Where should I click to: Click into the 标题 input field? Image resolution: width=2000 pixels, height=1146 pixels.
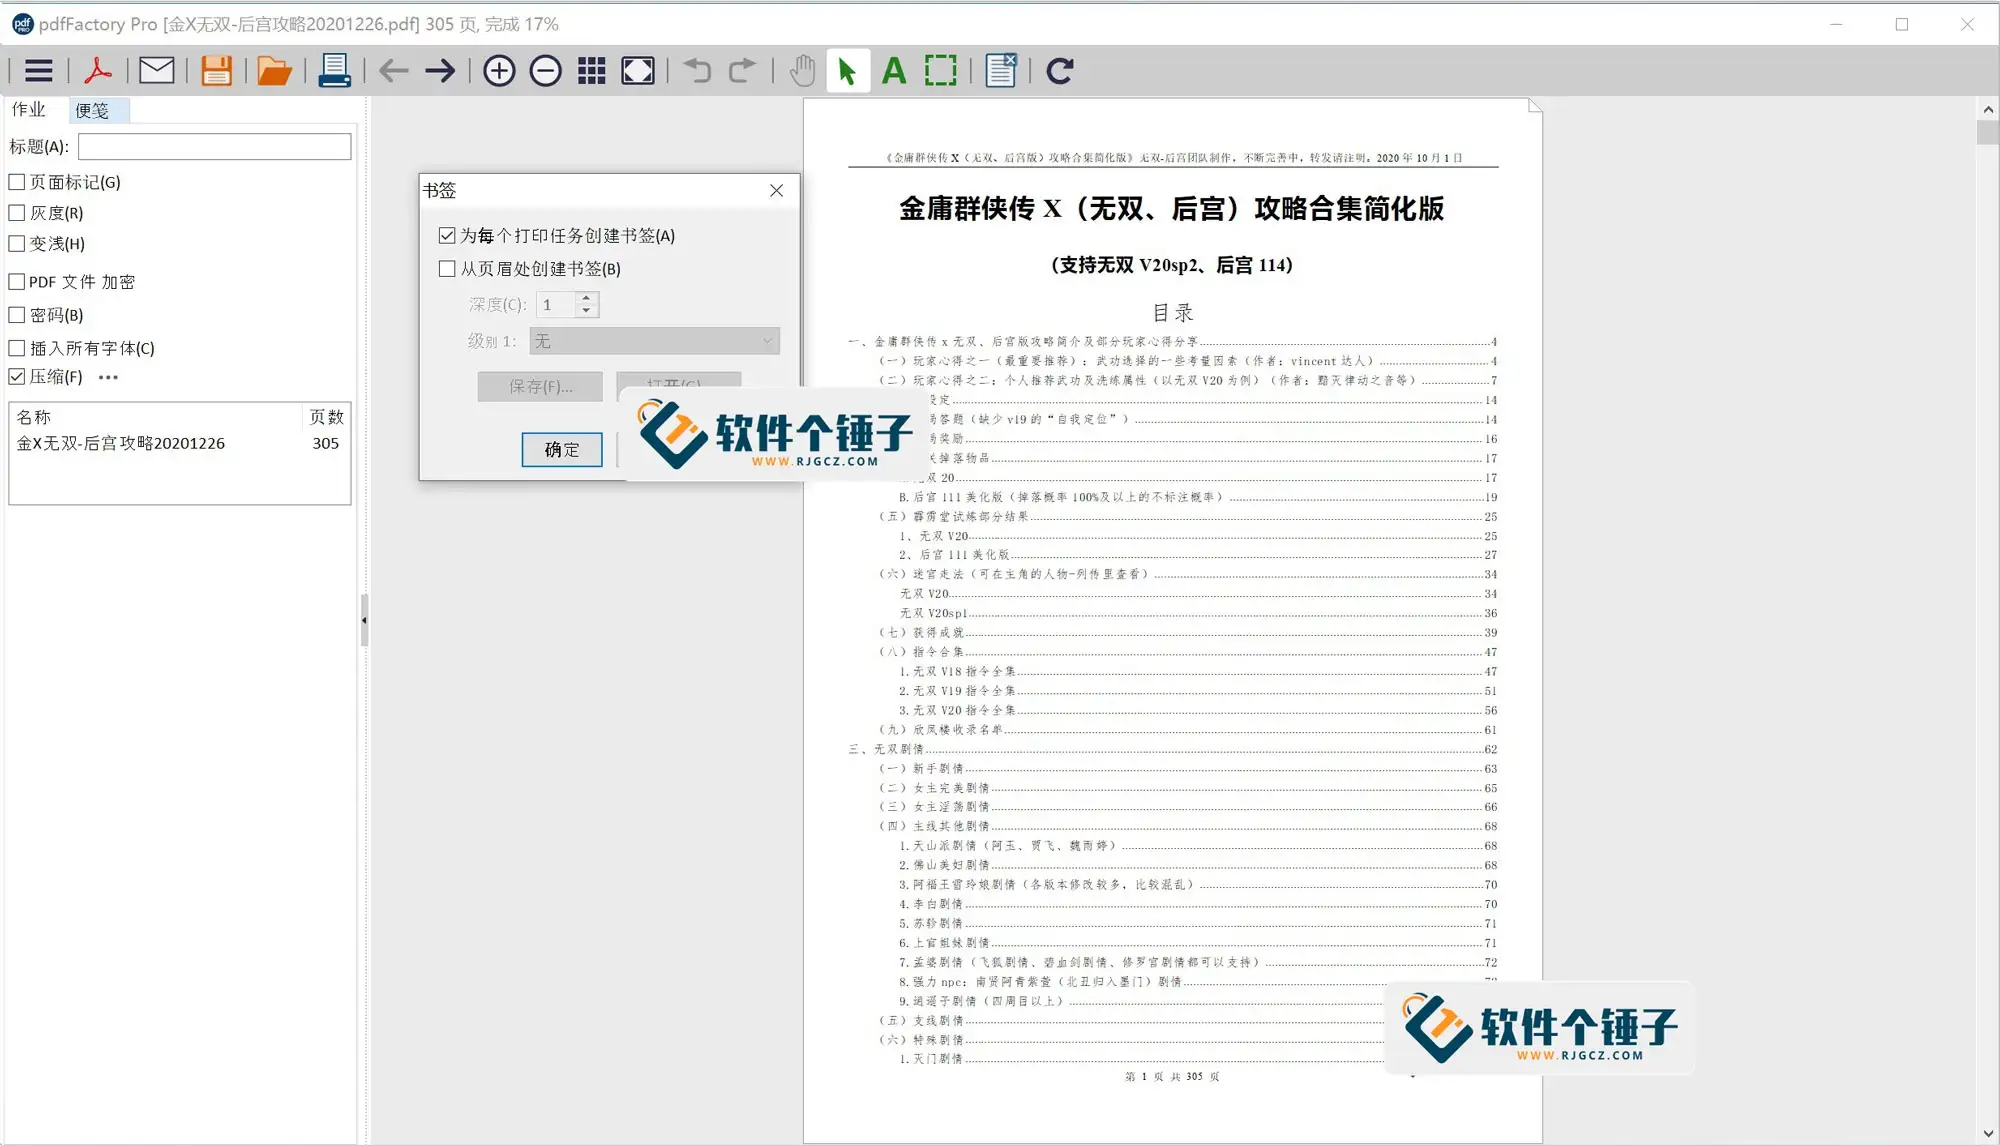point(215,147)
